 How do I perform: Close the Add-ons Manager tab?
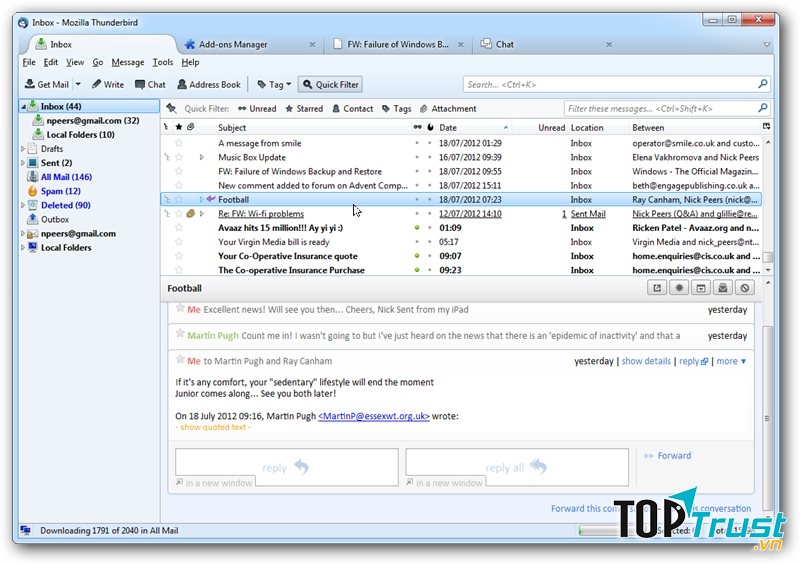[x=312, y=45]
